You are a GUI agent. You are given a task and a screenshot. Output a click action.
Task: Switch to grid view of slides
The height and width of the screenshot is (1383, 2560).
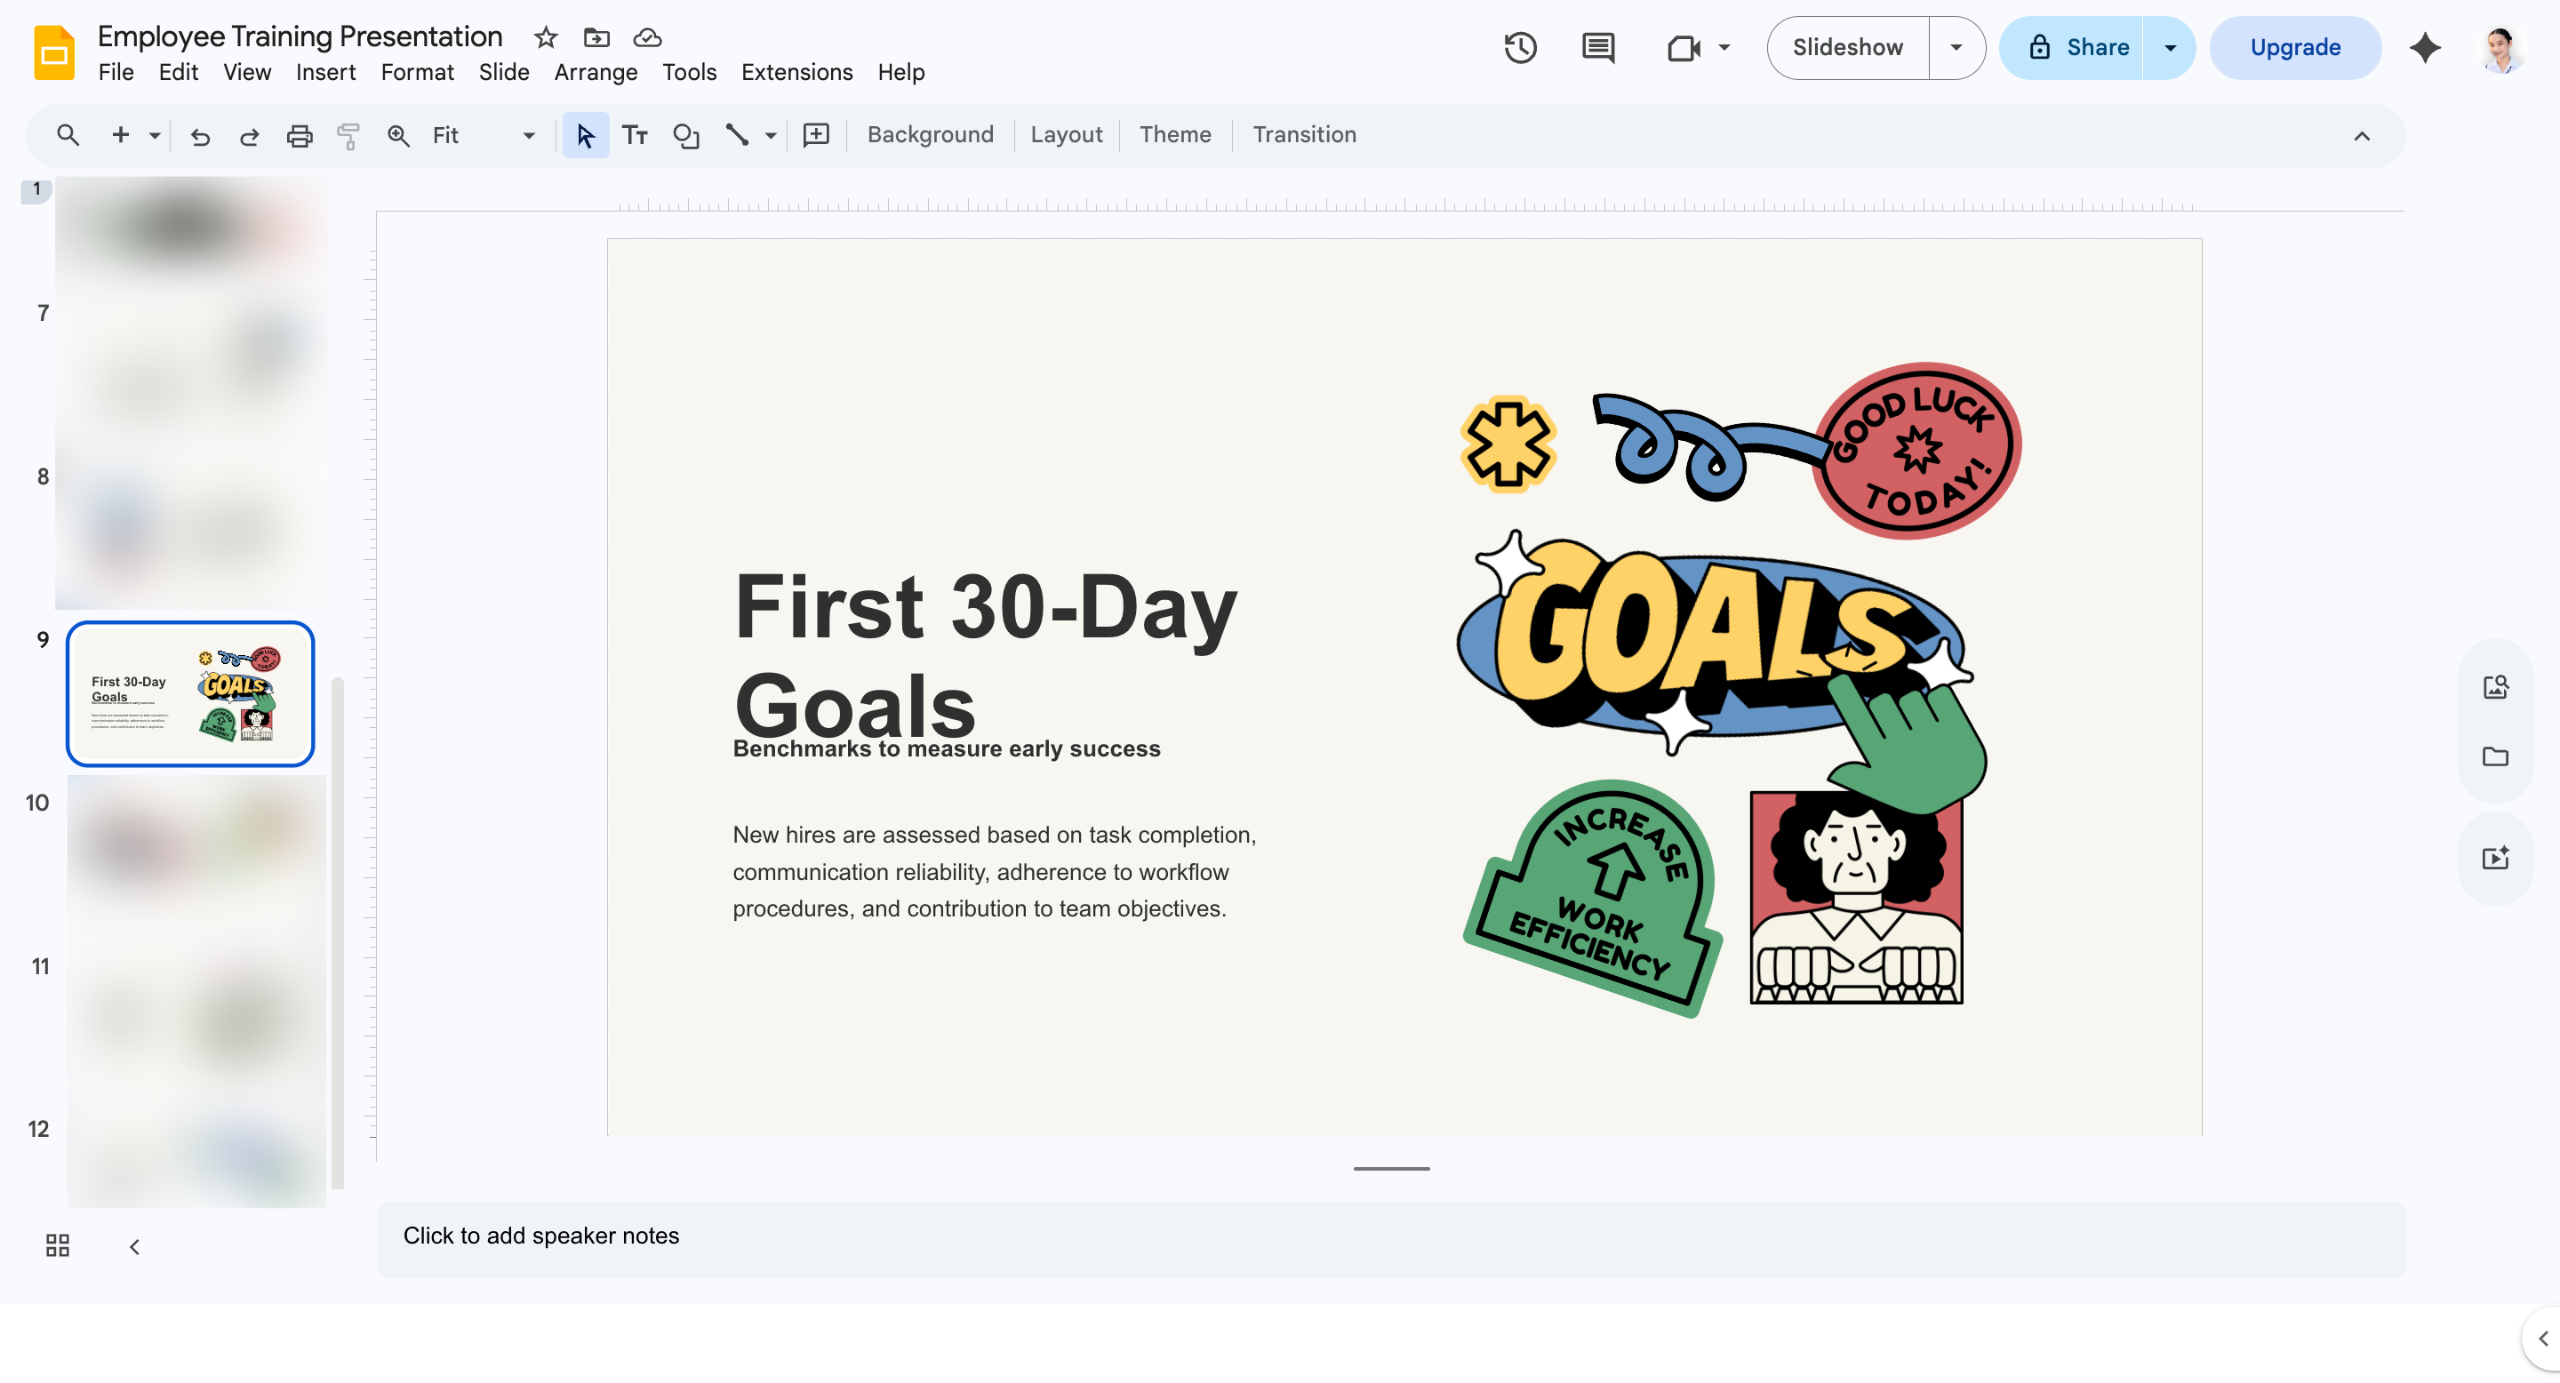click(58, 1245)
